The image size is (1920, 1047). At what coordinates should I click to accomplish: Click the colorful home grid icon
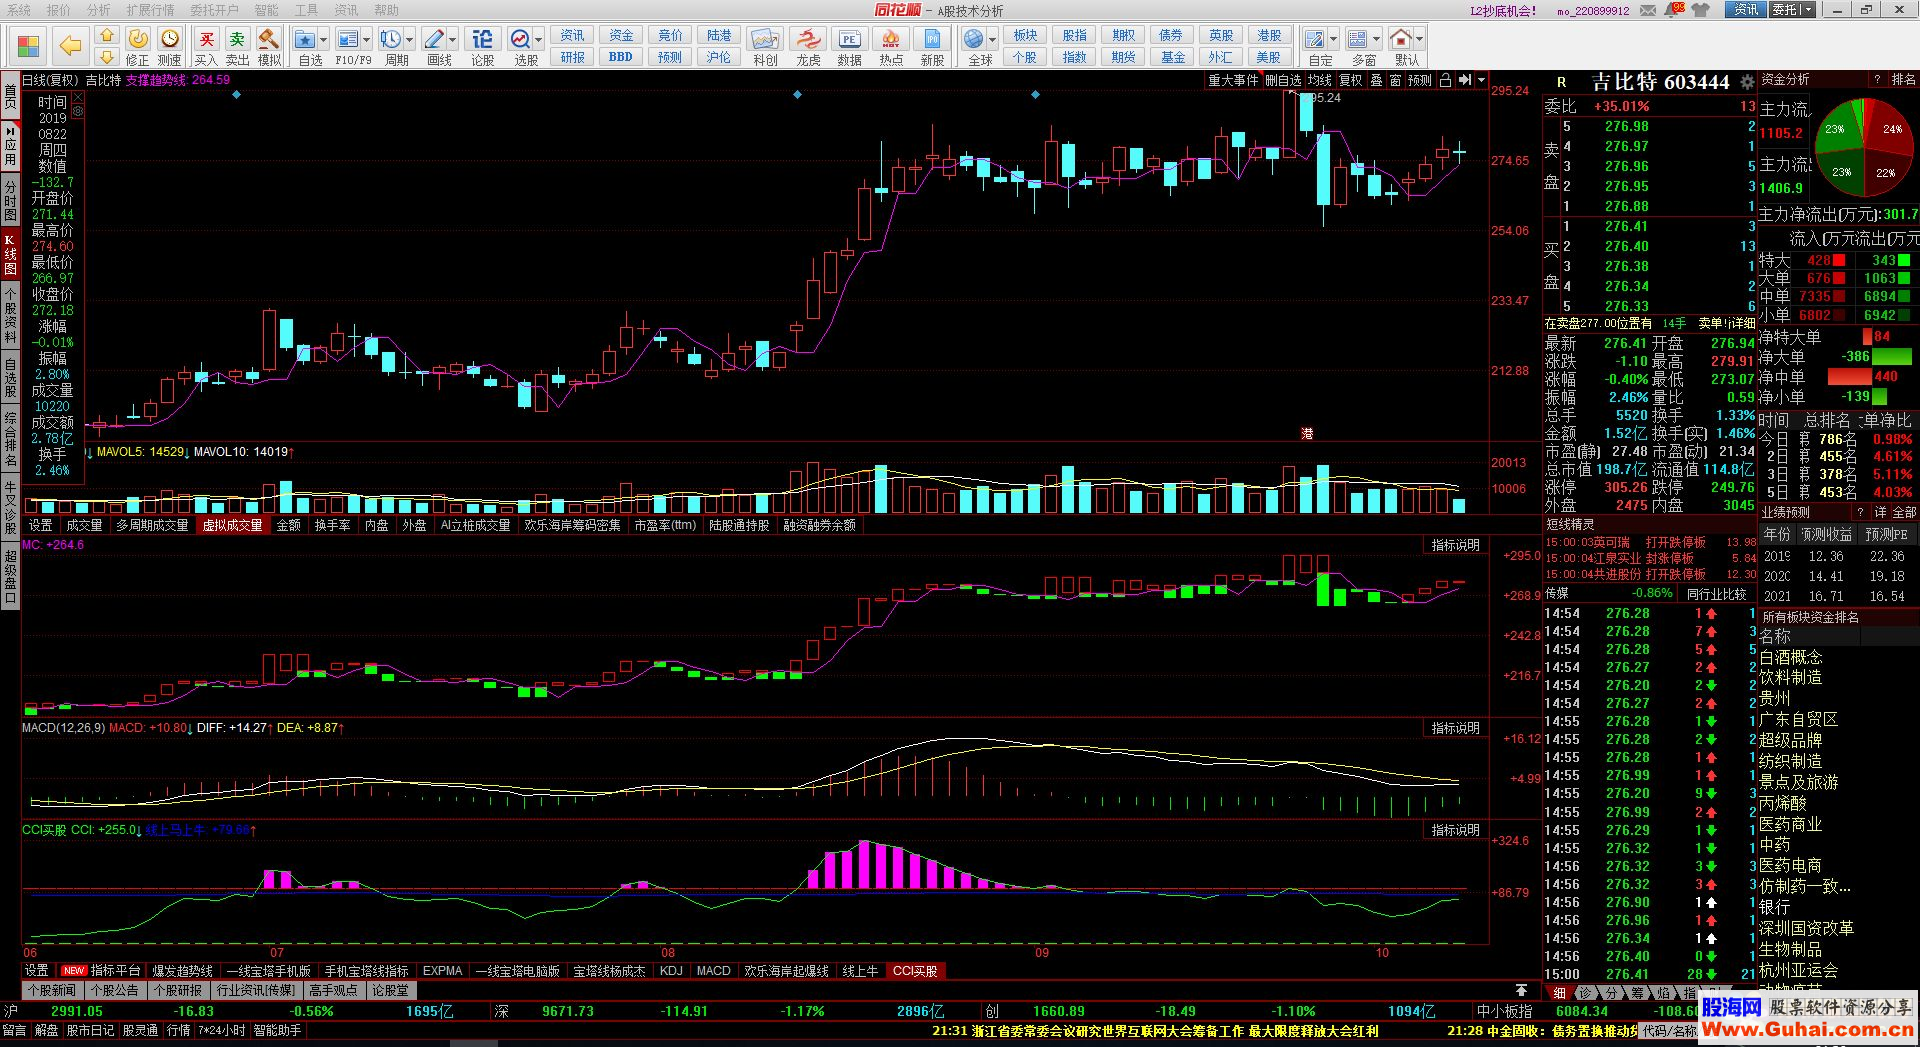point(28,46)
